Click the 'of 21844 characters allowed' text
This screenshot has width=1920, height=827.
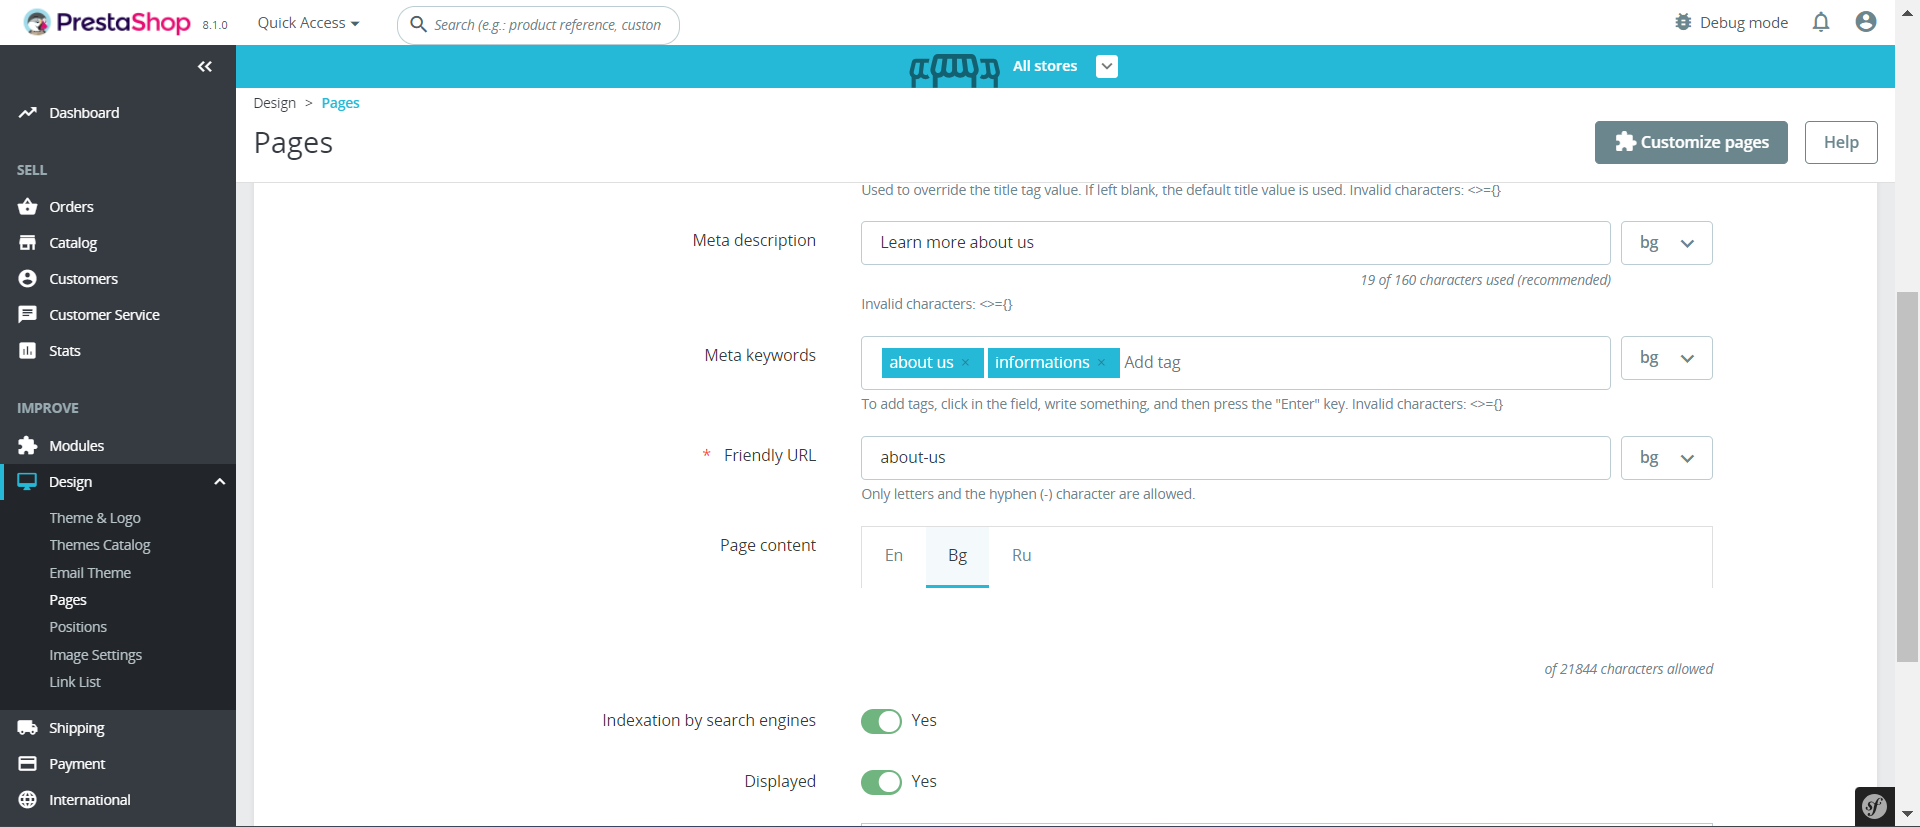pos(1628,669)
